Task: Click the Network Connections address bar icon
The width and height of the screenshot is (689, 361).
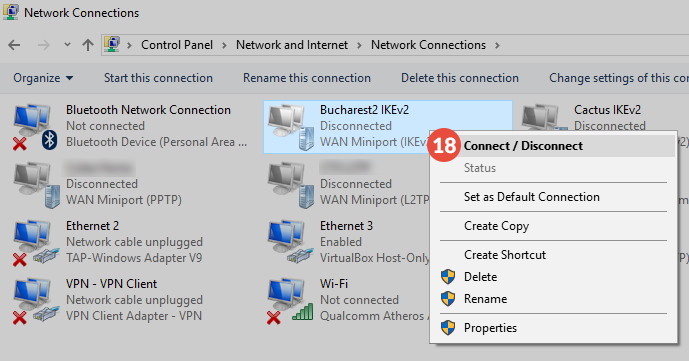Action: tap(112, 44)
